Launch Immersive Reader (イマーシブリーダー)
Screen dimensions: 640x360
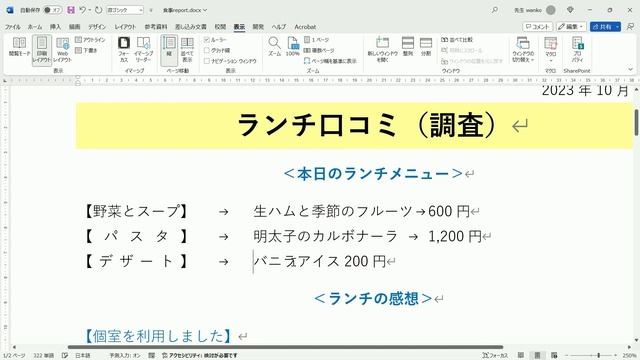click(x=143, y=49)
